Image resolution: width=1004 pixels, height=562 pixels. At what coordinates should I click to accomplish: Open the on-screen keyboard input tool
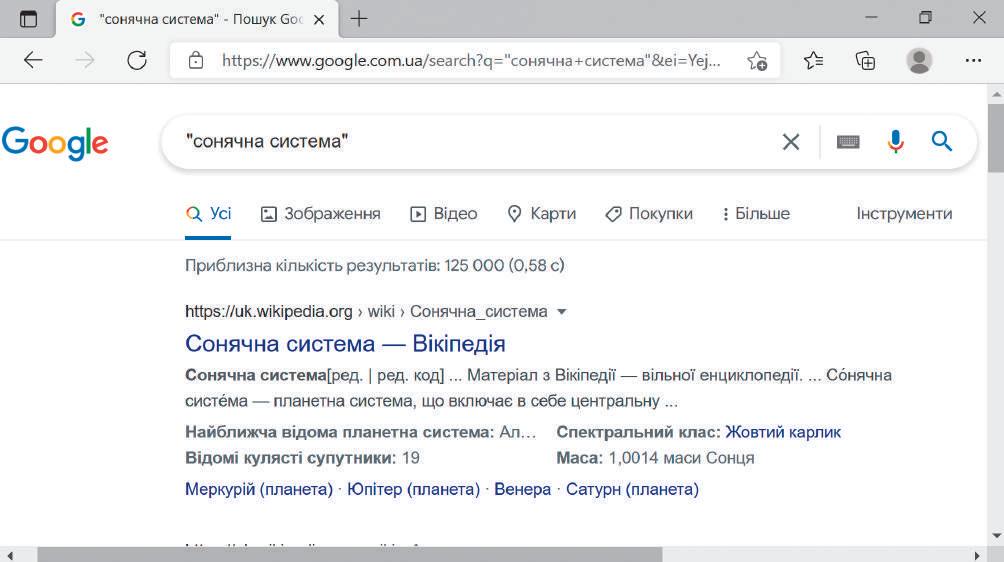tap(848, 141)
